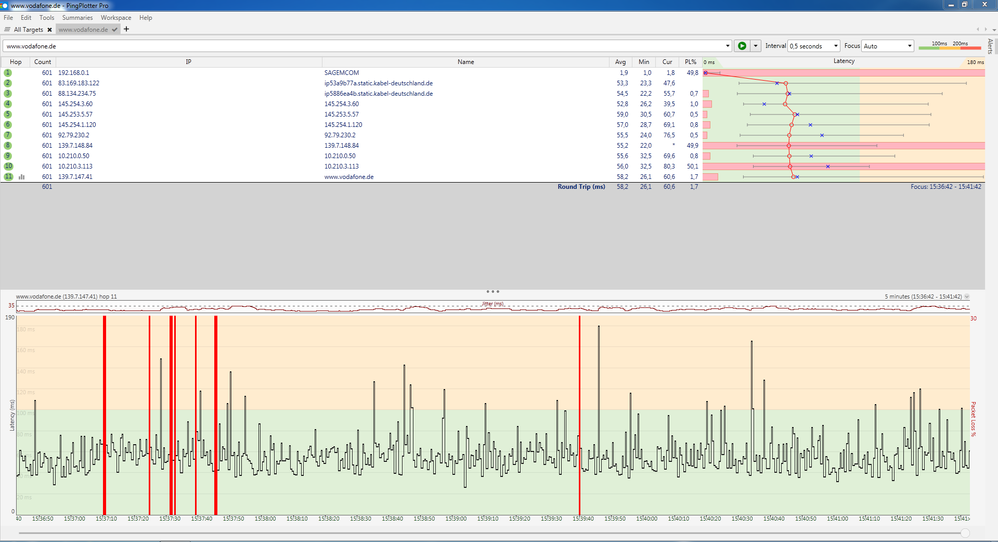Add a new target tab
Screen dimensions: 998x542
point(126,29)
